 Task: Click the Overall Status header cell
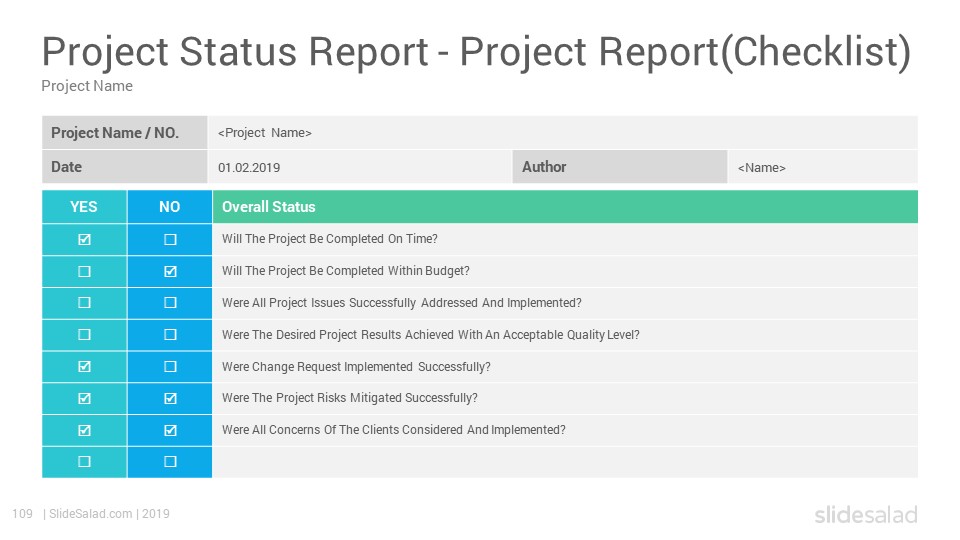point(565,207)
